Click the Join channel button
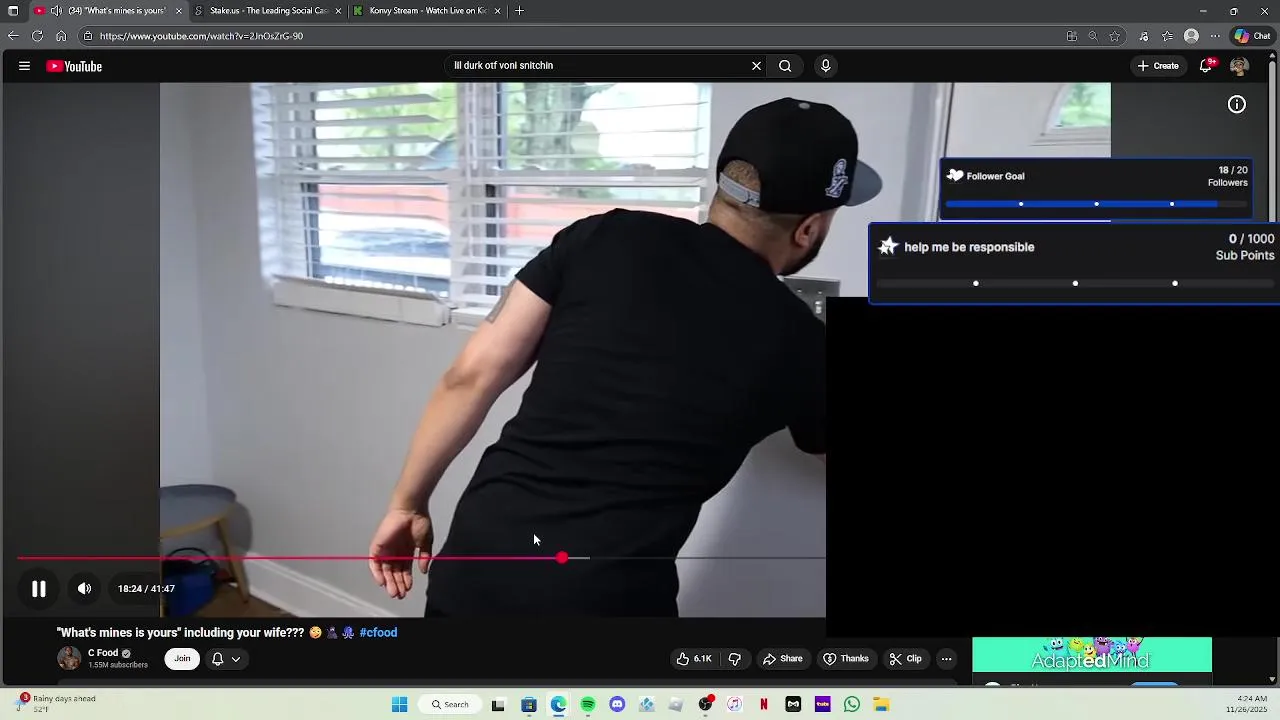 pos(182,658)
